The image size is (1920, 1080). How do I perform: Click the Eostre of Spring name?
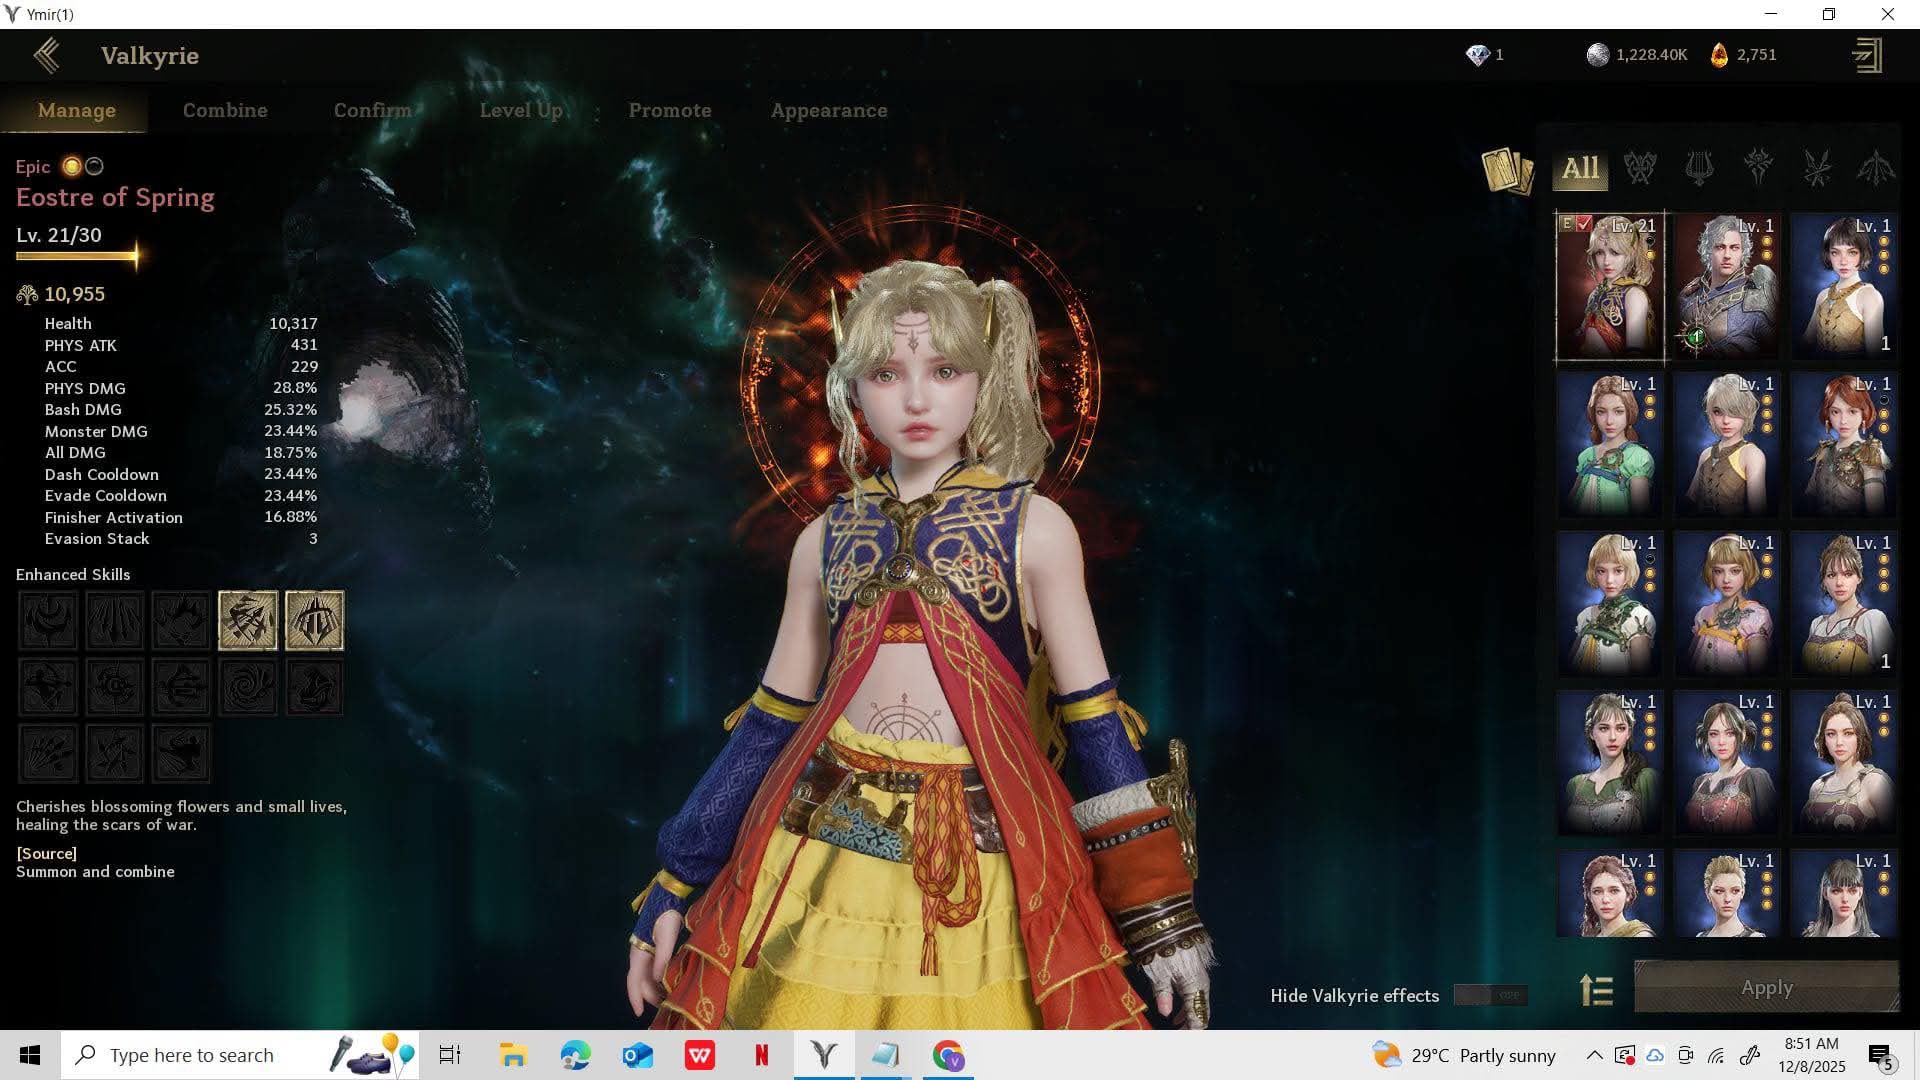point(115,197)
